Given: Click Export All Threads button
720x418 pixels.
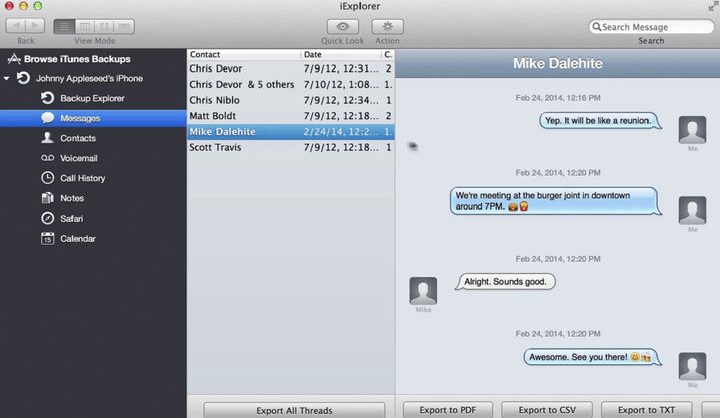Looking at the screenshot, I should coord(294,410).
